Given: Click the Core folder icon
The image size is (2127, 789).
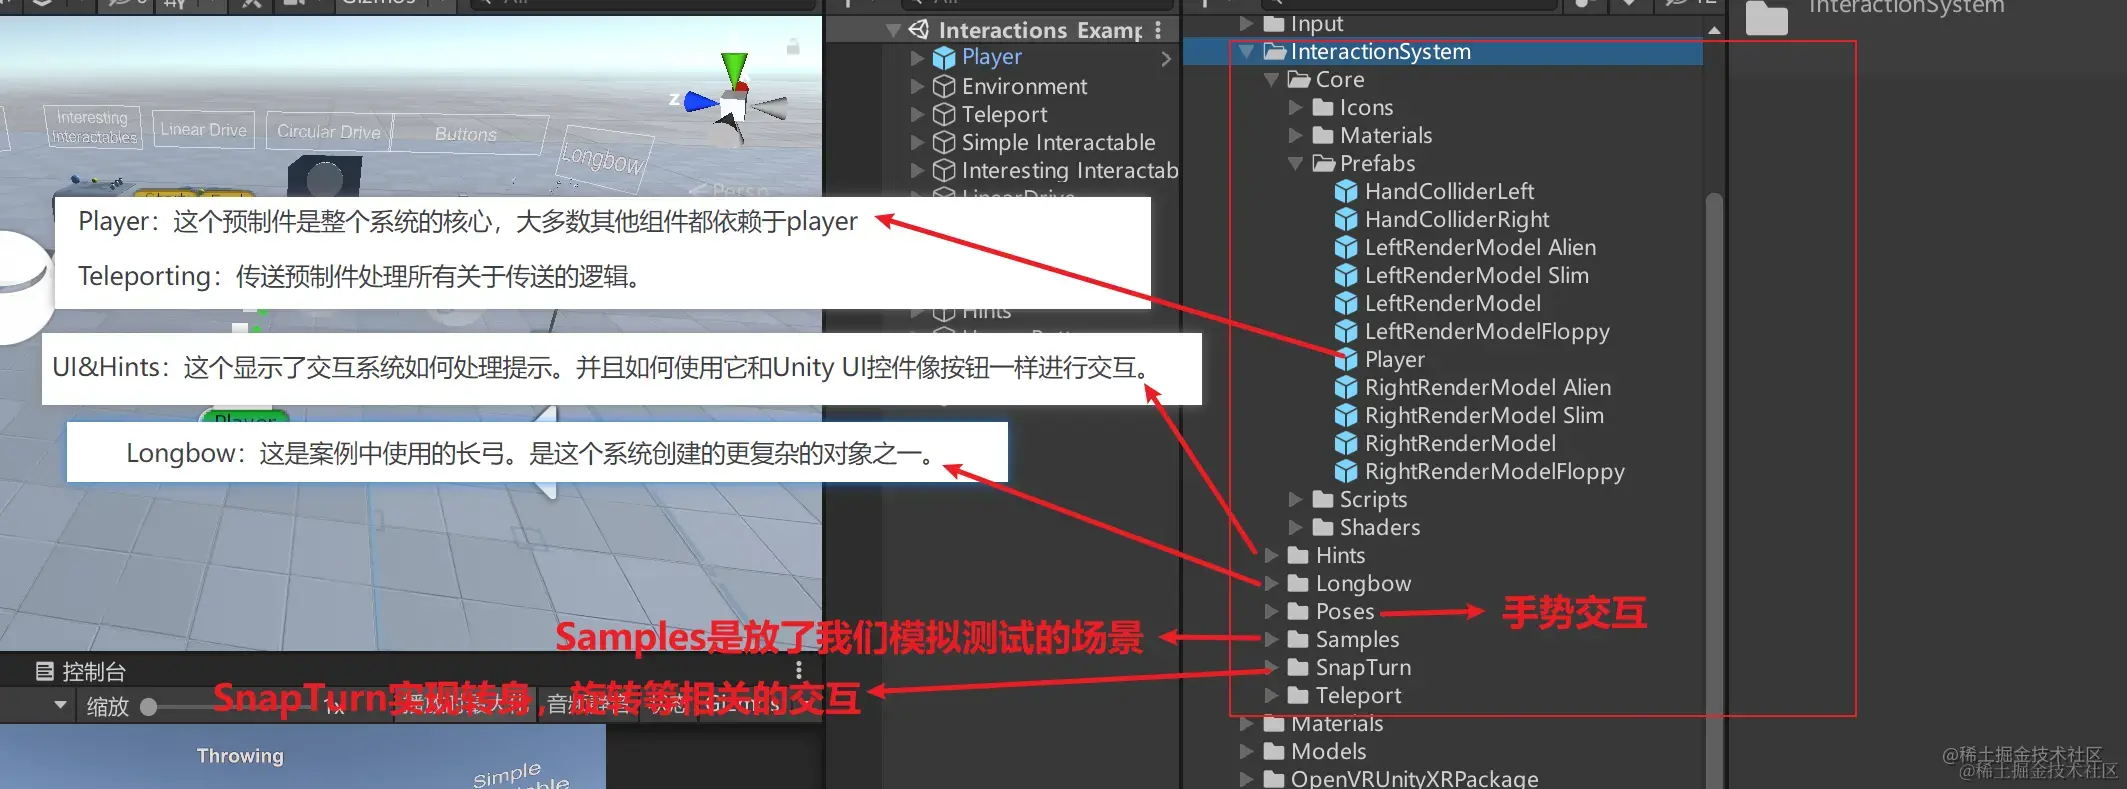Looking at the screenshot, I should (1299, 79).
